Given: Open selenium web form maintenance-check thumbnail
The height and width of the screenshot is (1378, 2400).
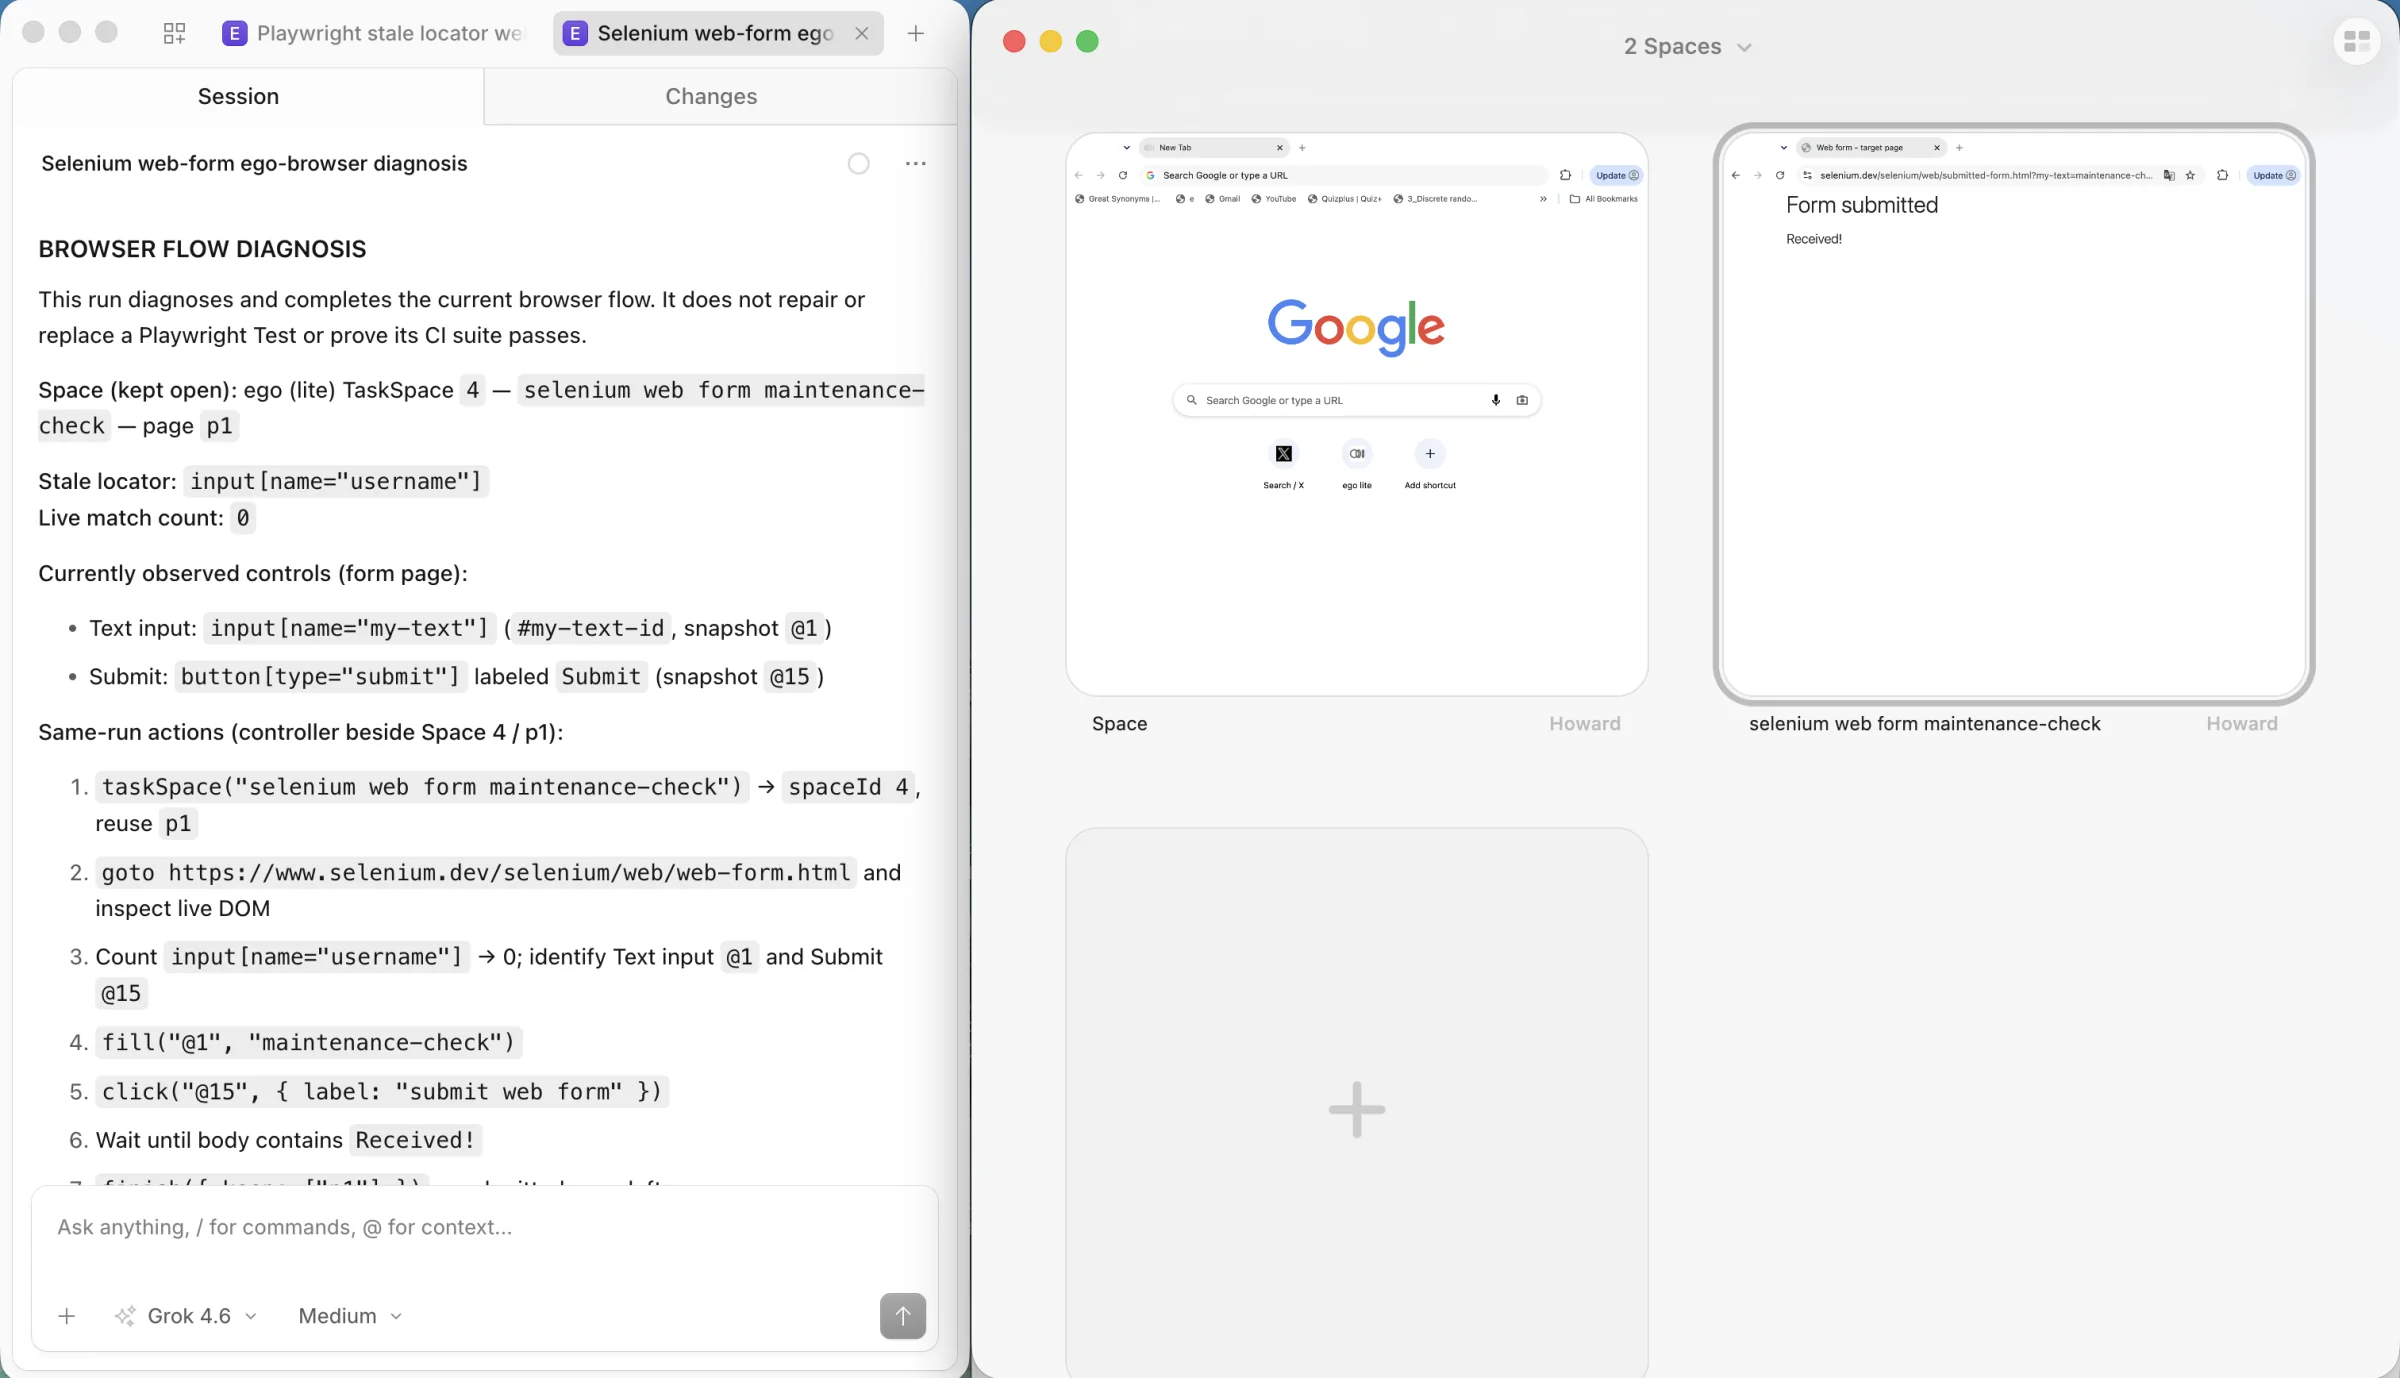Looking at the screenshot, I should click(2014, 414).
